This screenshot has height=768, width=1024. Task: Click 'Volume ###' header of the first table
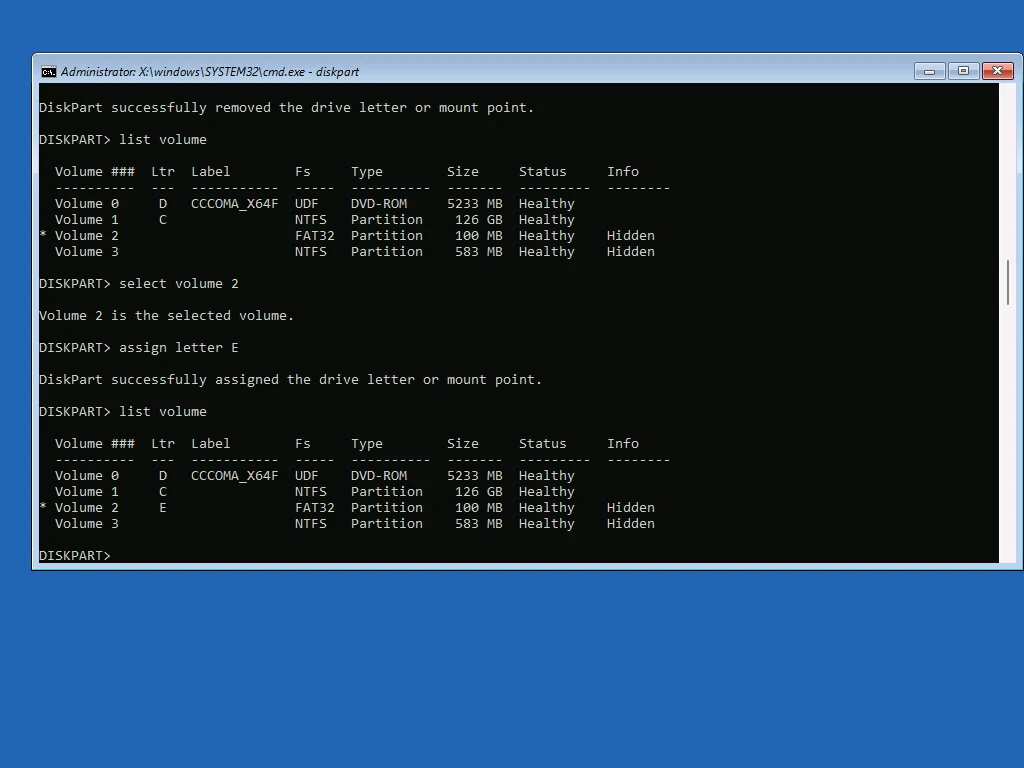click(95, 172)
